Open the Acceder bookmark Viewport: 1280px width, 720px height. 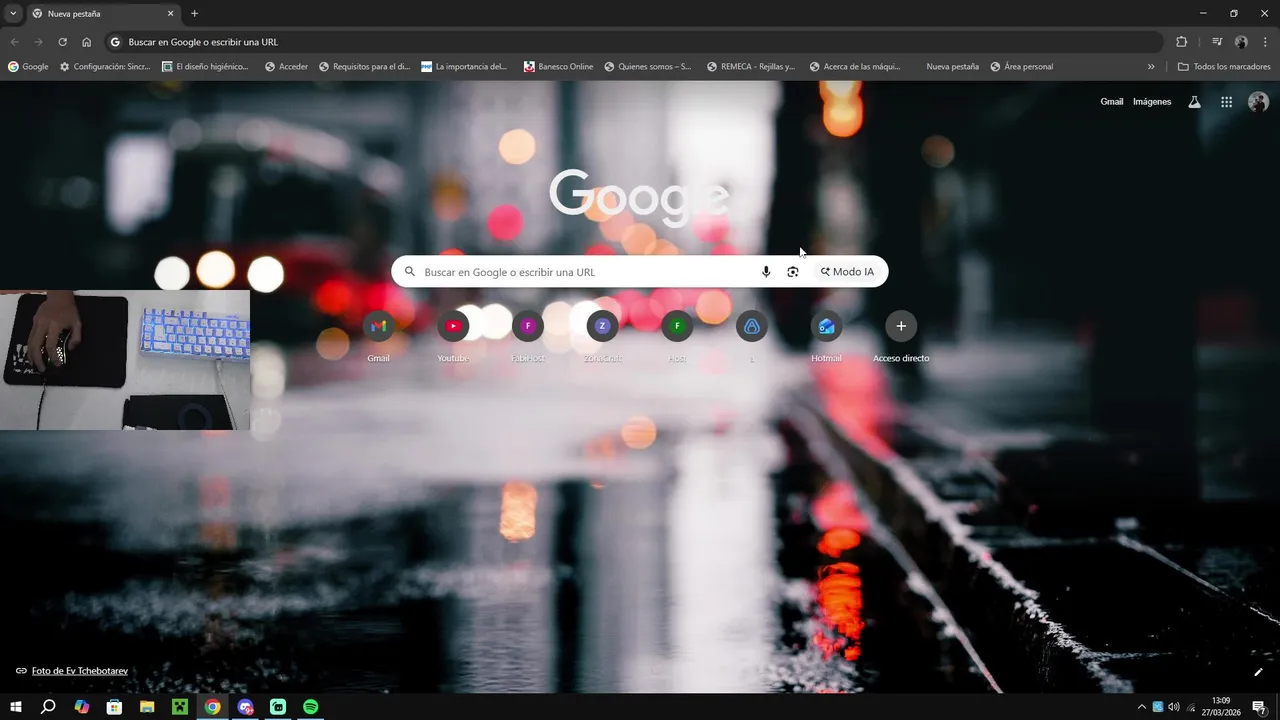[286, 67]
